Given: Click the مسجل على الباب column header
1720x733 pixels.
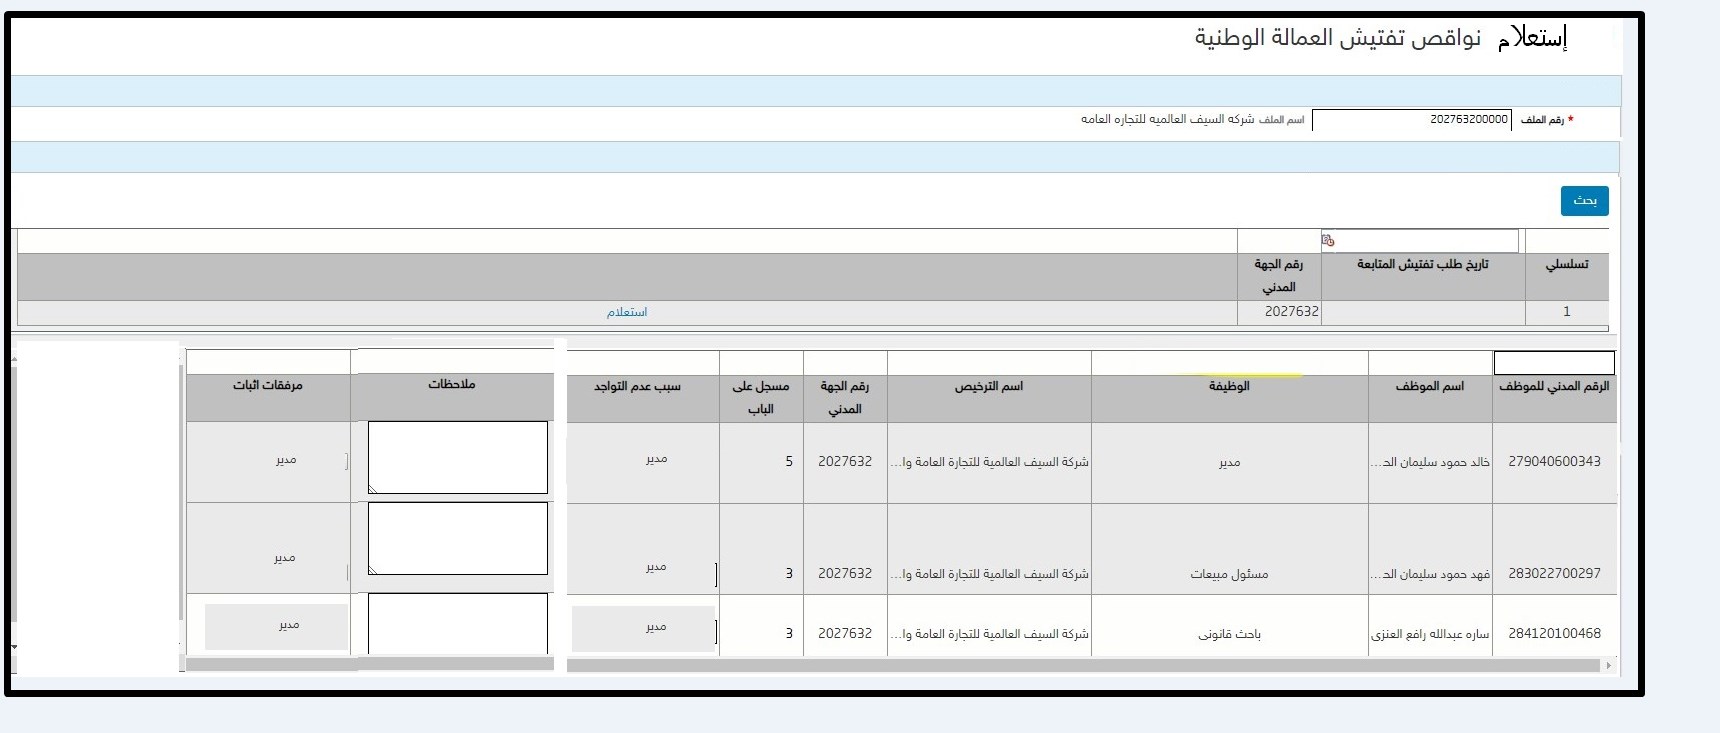Looking at the screenshot, I should [760, 397].
